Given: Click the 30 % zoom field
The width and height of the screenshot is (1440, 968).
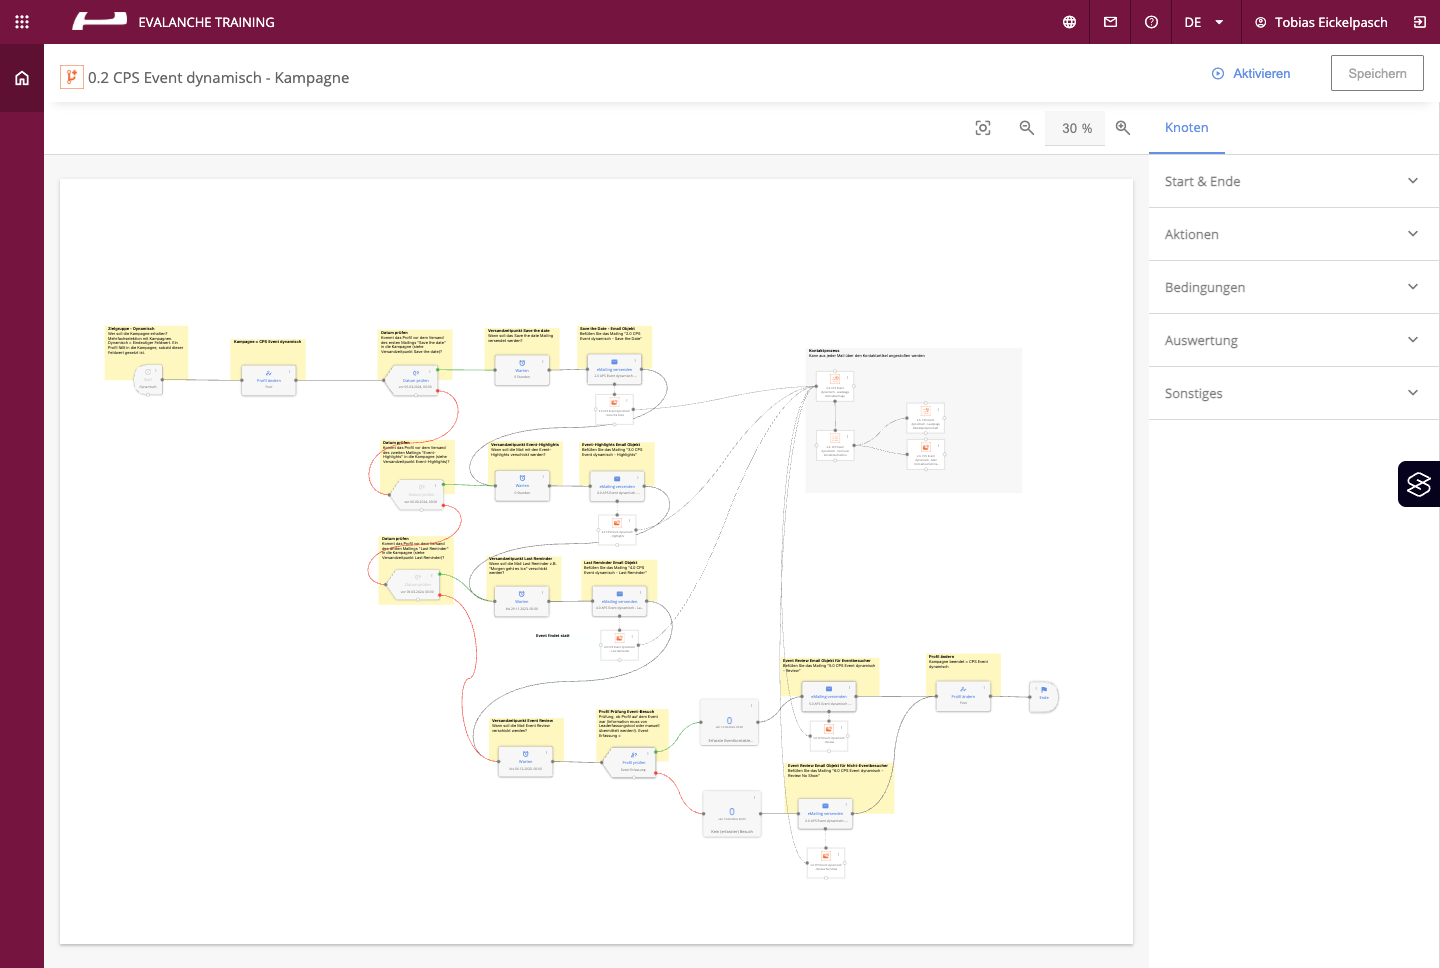Looking at the screenshot, I should pyautogui.click(x=1076, y=128).
